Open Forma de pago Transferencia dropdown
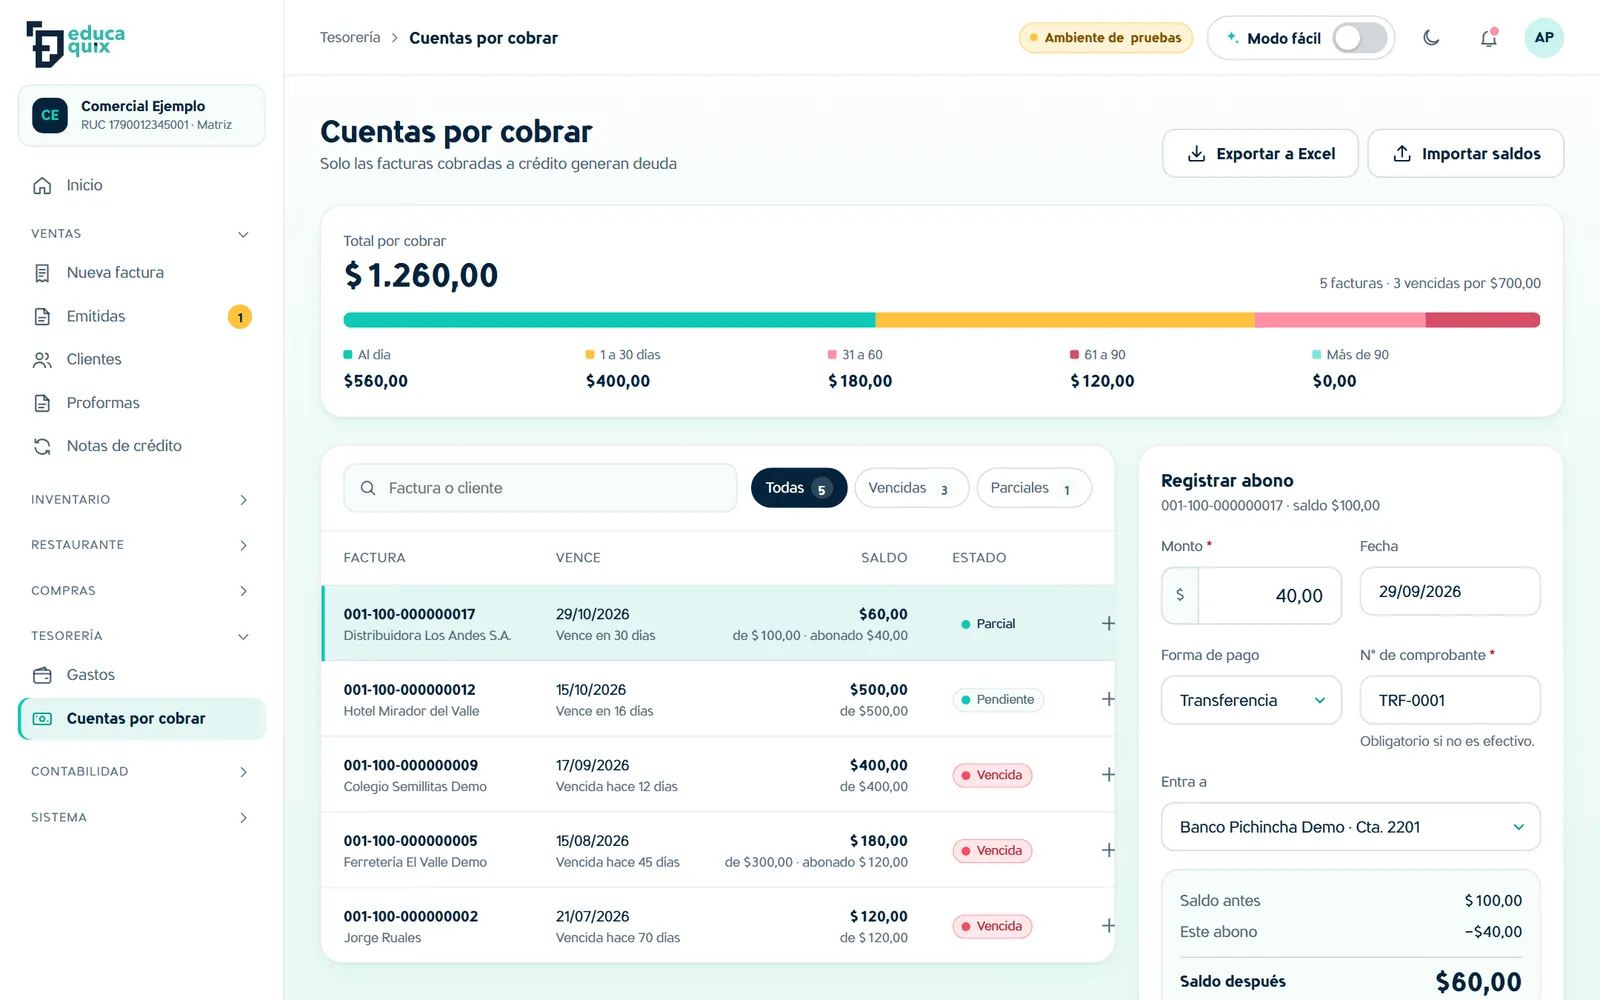This screenshot has width=1600, height=1000. click(x=1251, y=700)
